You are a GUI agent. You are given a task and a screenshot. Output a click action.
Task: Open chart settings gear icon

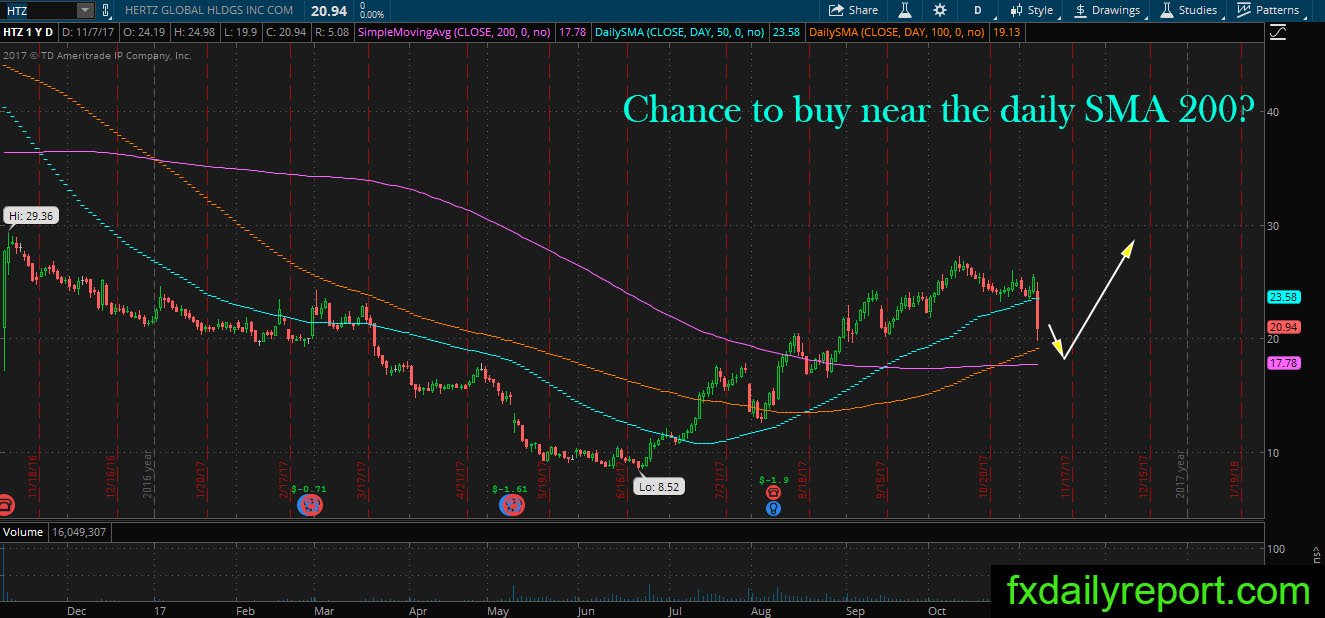pos(939,10)
